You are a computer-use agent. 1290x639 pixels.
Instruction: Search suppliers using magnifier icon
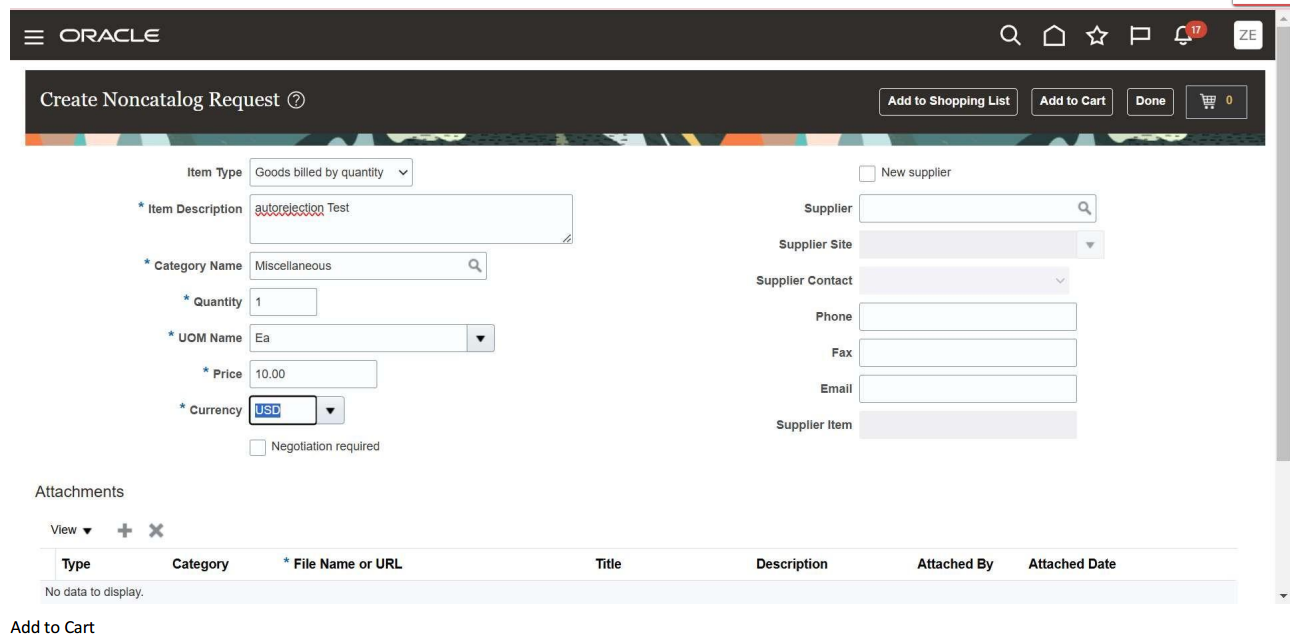1085,209
